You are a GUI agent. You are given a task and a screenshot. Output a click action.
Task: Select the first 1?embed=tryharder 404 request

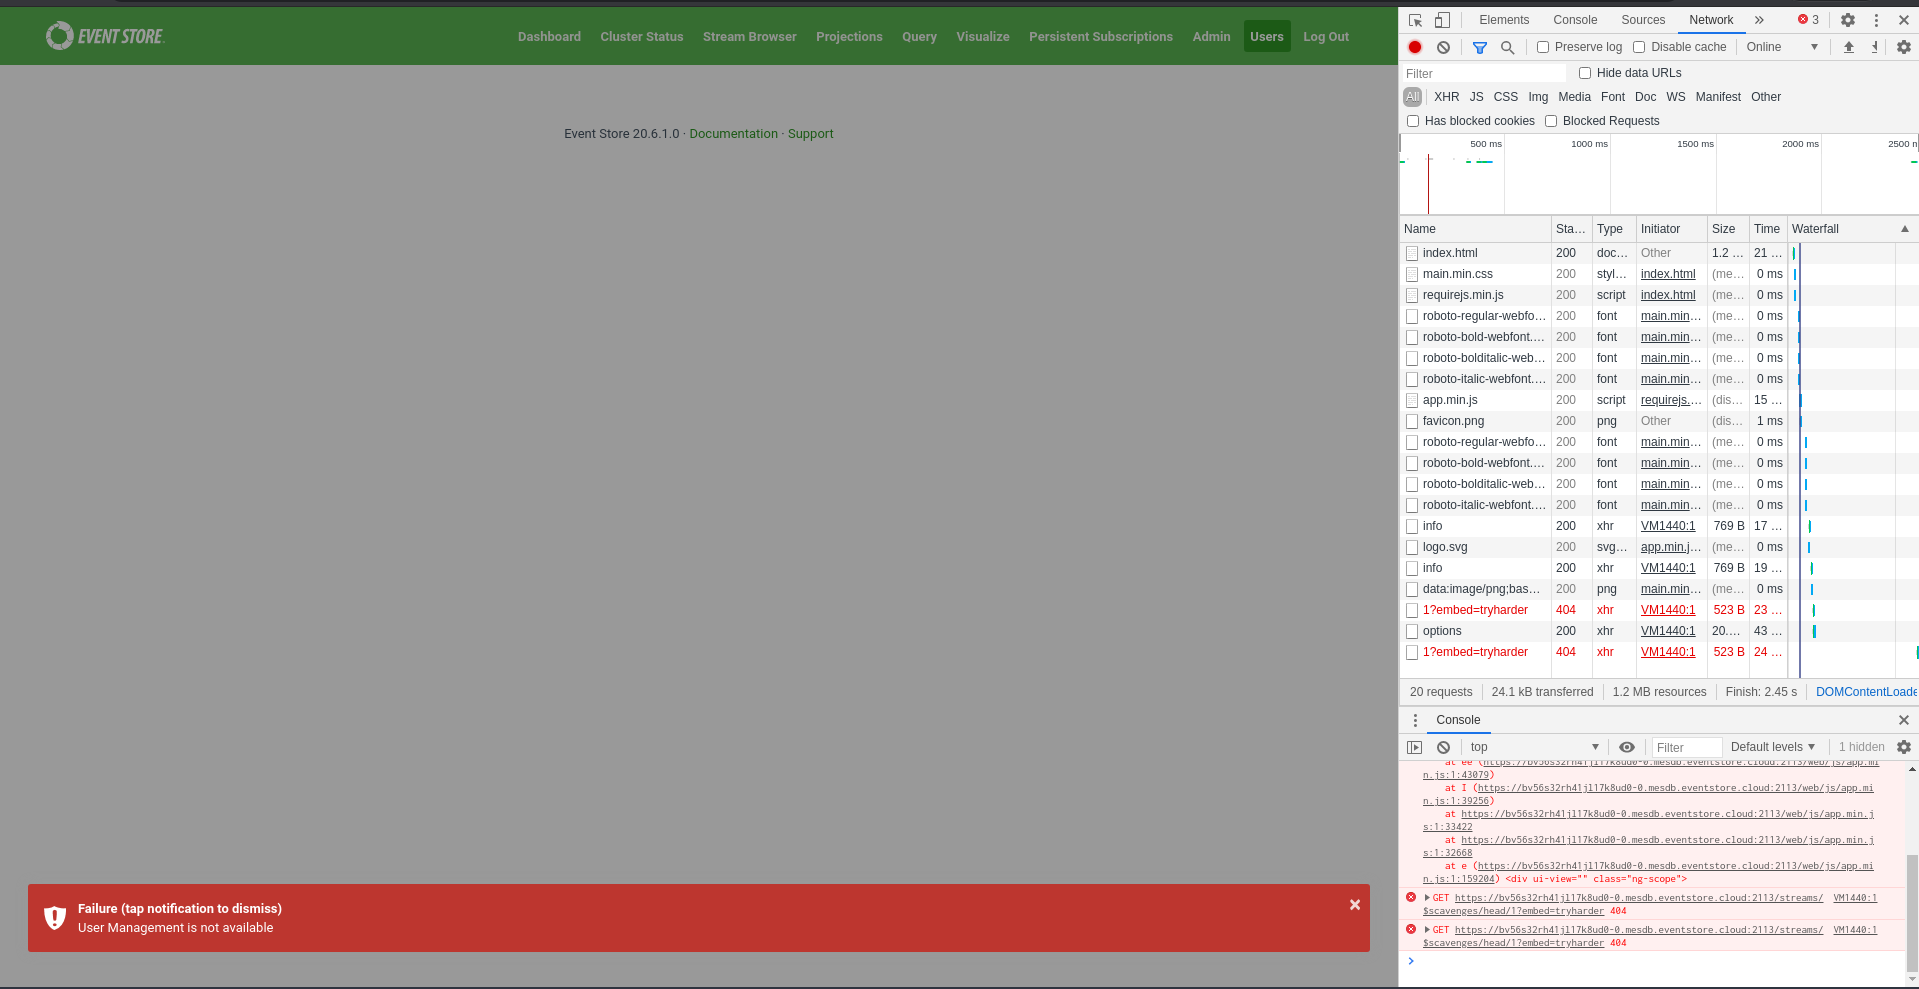click(x=1475, y=610)
